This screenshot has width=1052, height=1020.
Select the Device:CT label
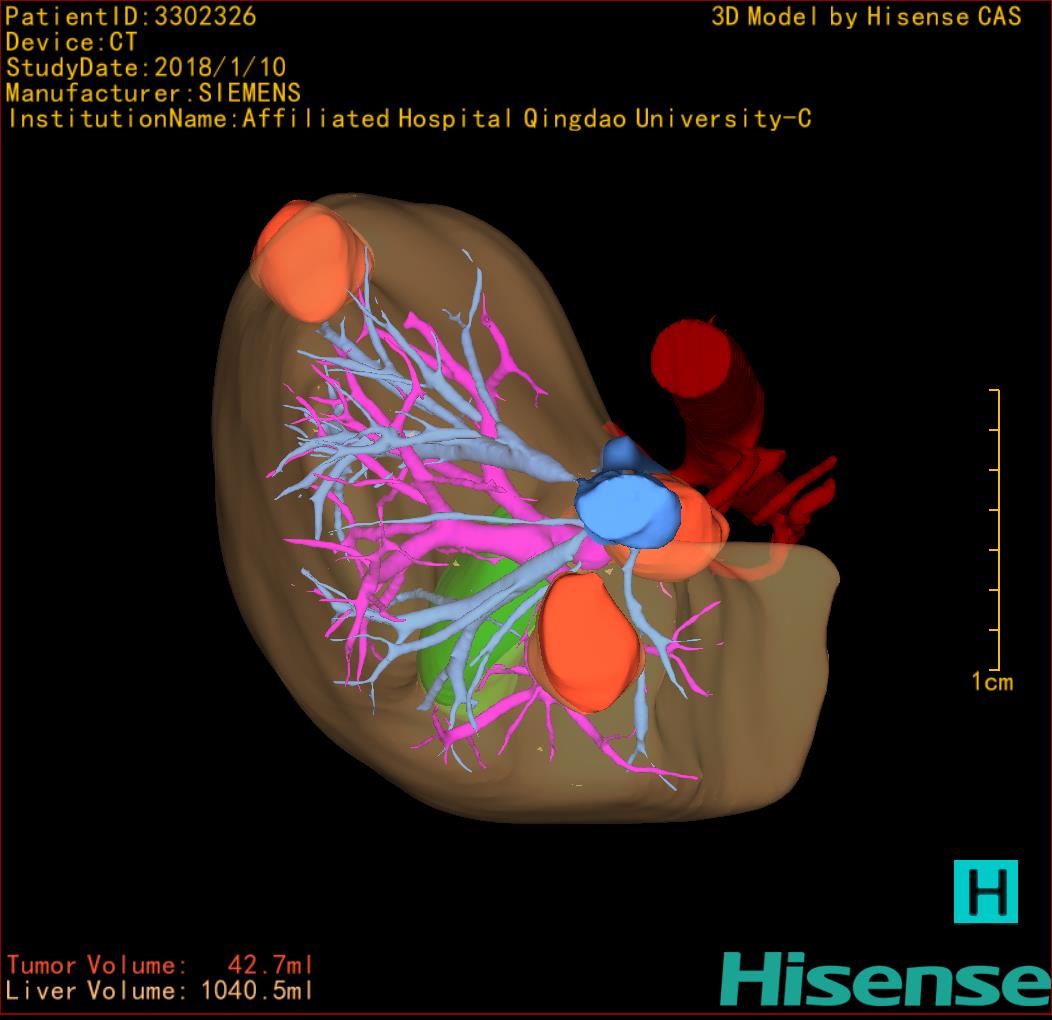click(x=71, y=42)
